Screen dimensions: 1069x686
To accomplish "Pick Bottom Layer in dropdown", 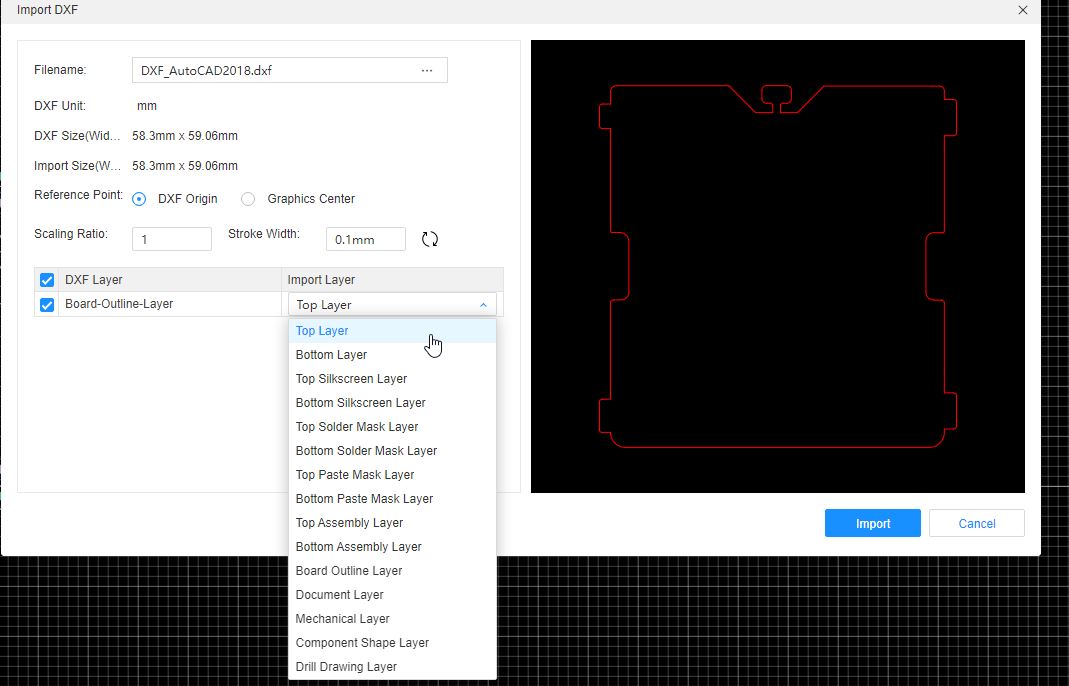I will tap(331, 355).
